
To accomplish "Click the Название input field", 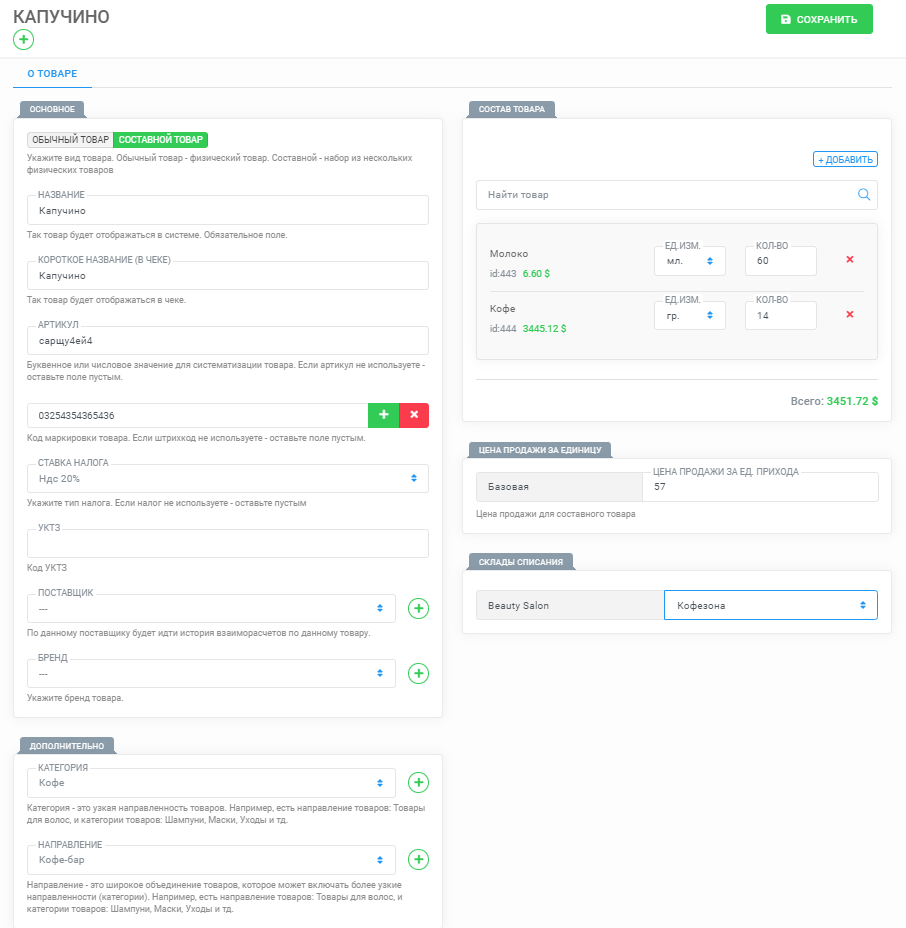I will (x=228, y=210).
